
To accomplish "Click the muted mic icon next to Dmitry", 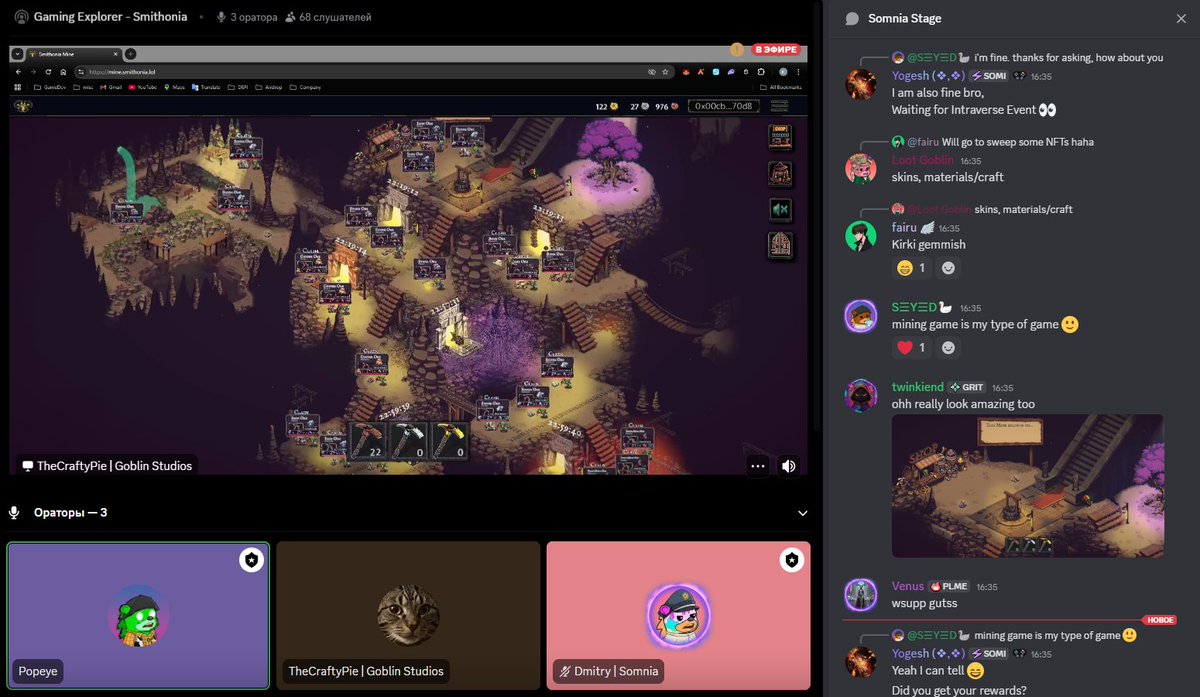I will click(565, 671).
